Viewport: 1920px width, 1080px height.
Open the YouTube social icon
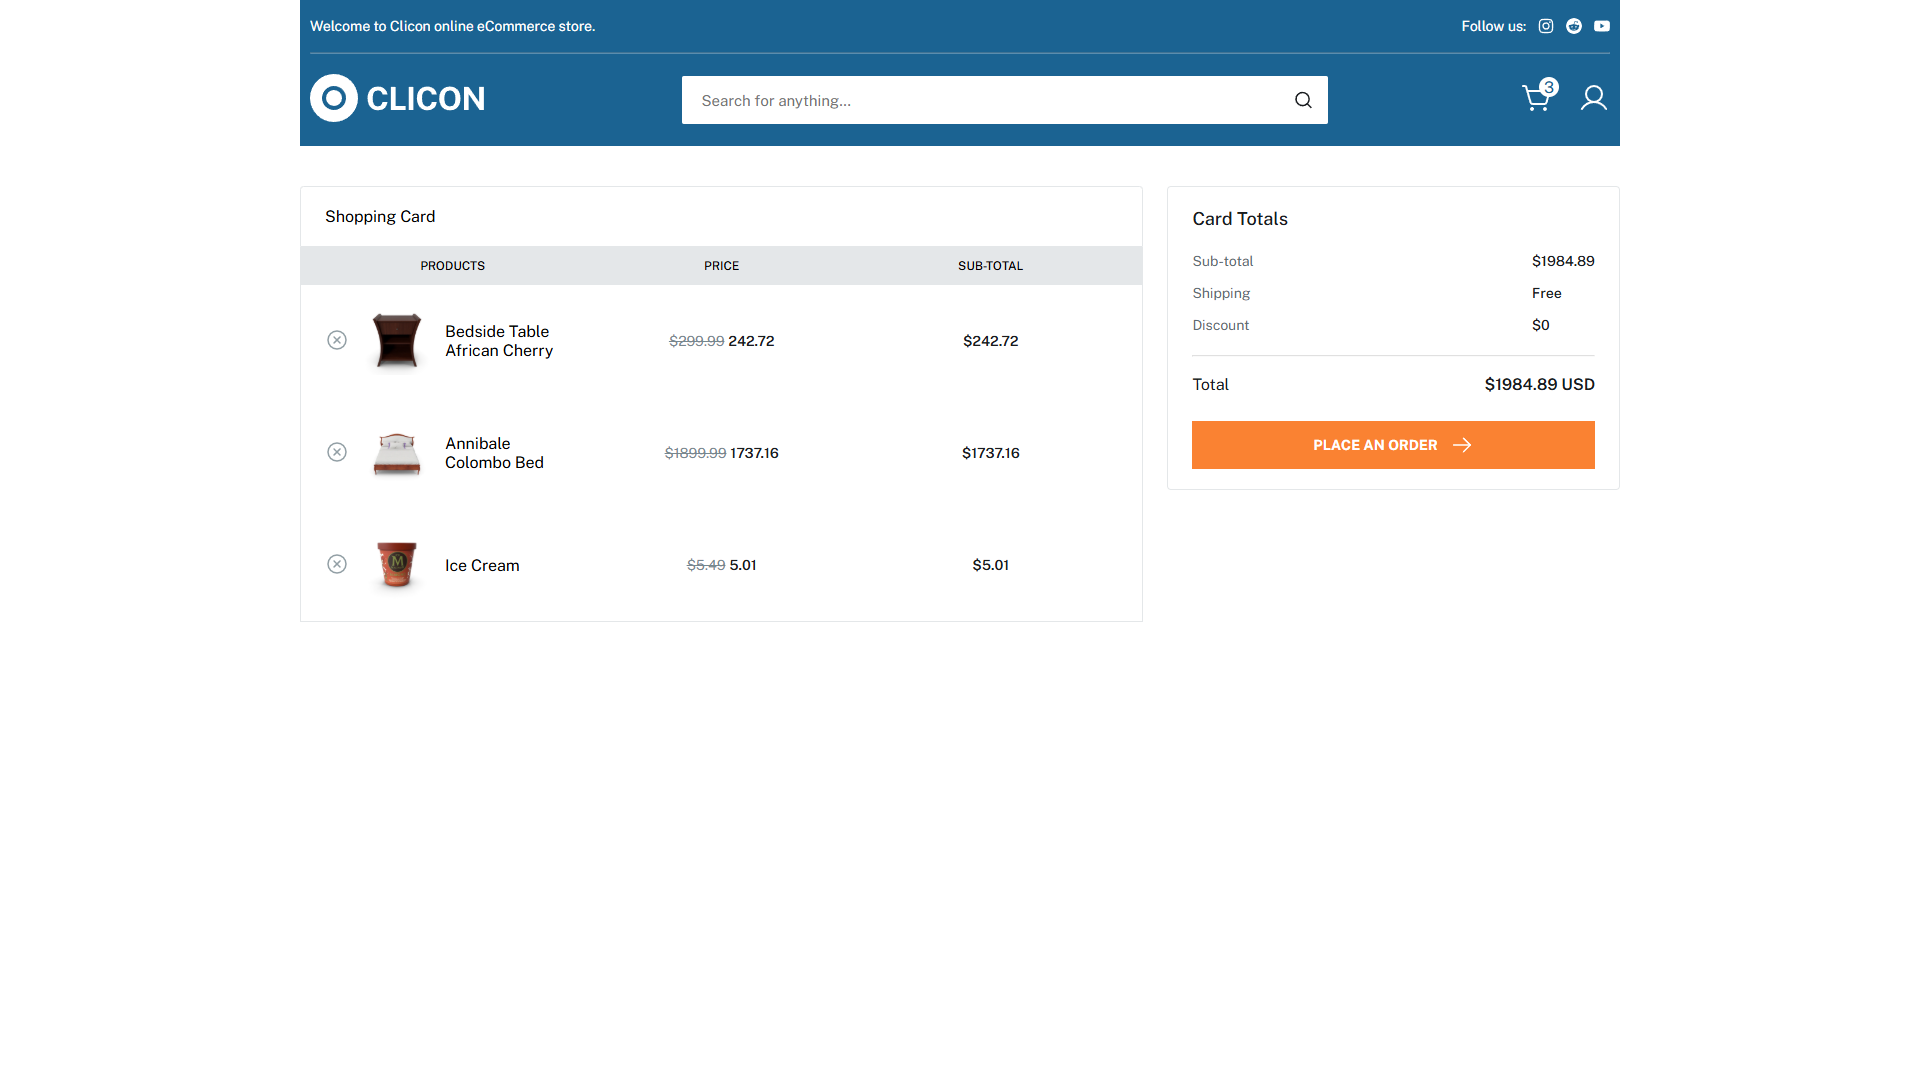[1602, 26]
